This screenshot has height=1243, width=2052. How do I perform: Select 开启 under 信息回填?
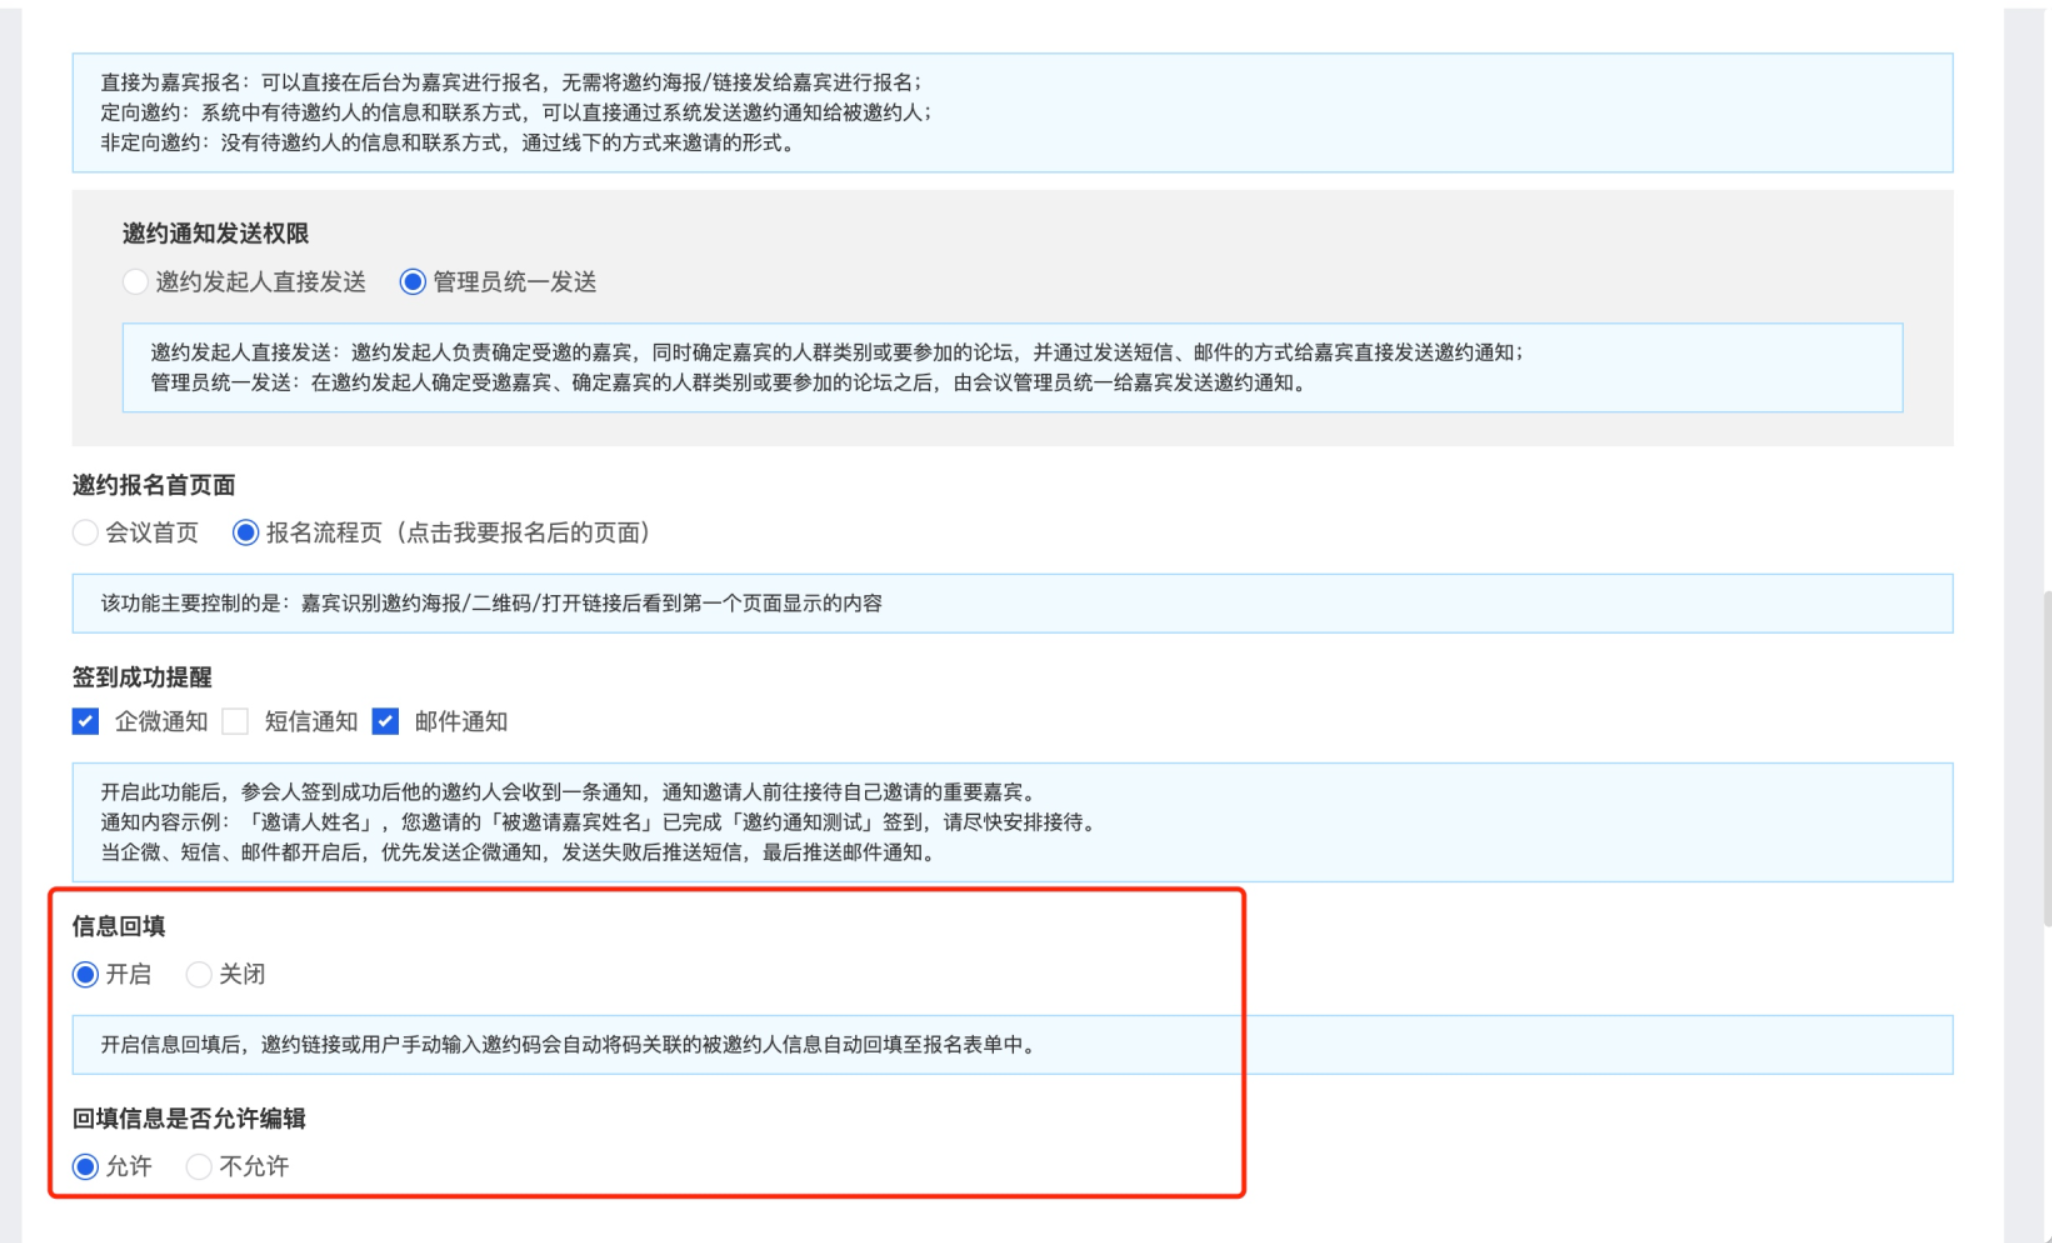click(x=86, y=974)
